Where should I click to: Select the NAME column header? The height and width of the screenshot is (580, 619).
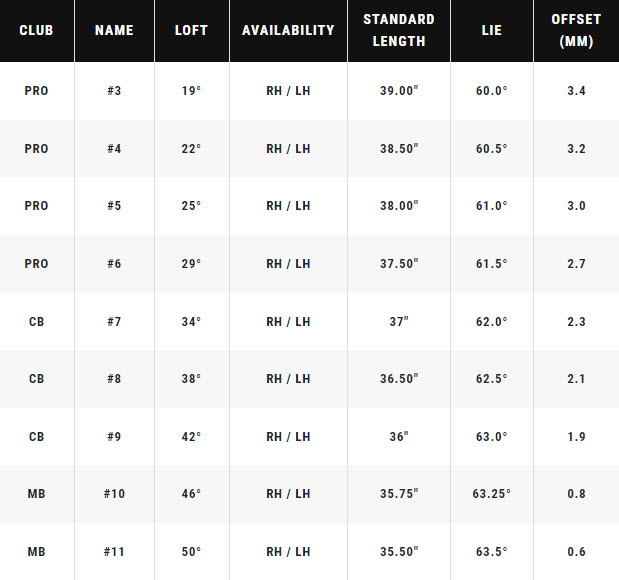(x=114, y=30)
